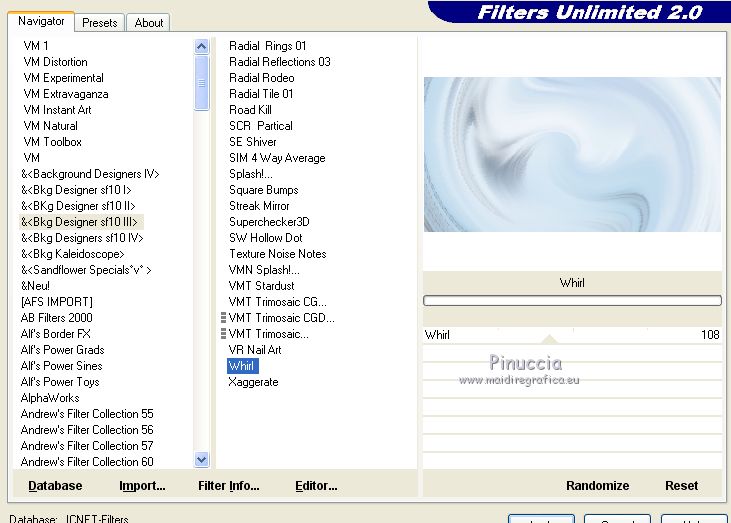Choose VM Toolbox category
Image resolution: width=731 pixels, height=523 pixels.
coord(52,142)
